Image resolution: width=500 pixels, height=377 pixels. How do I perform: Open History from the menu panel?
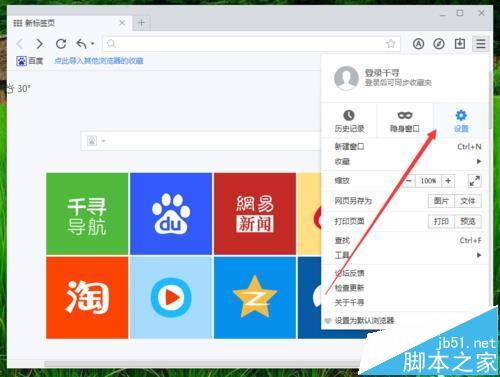349,121
